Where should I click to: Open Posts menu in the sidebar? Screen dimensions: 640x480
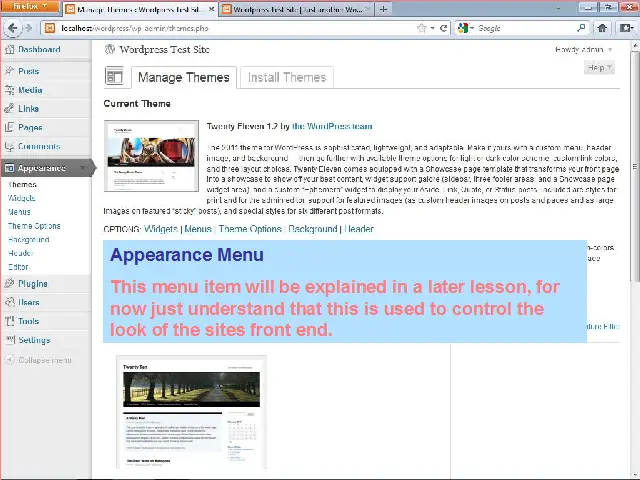click(x=29, y=71)
